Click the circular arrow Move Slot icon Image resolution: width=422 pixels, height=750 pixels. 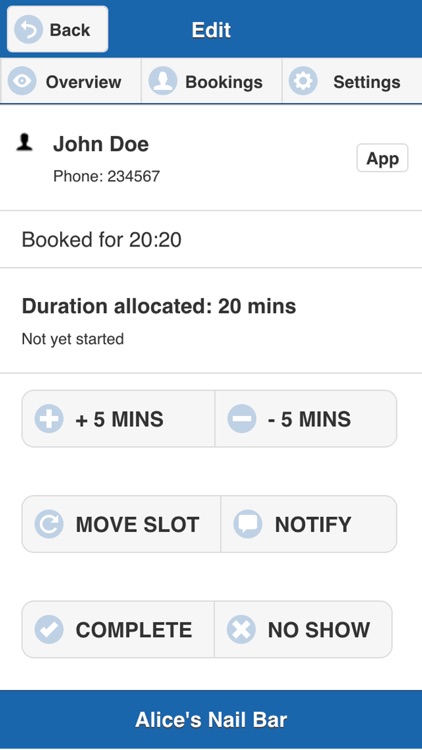tap(49, 524)
